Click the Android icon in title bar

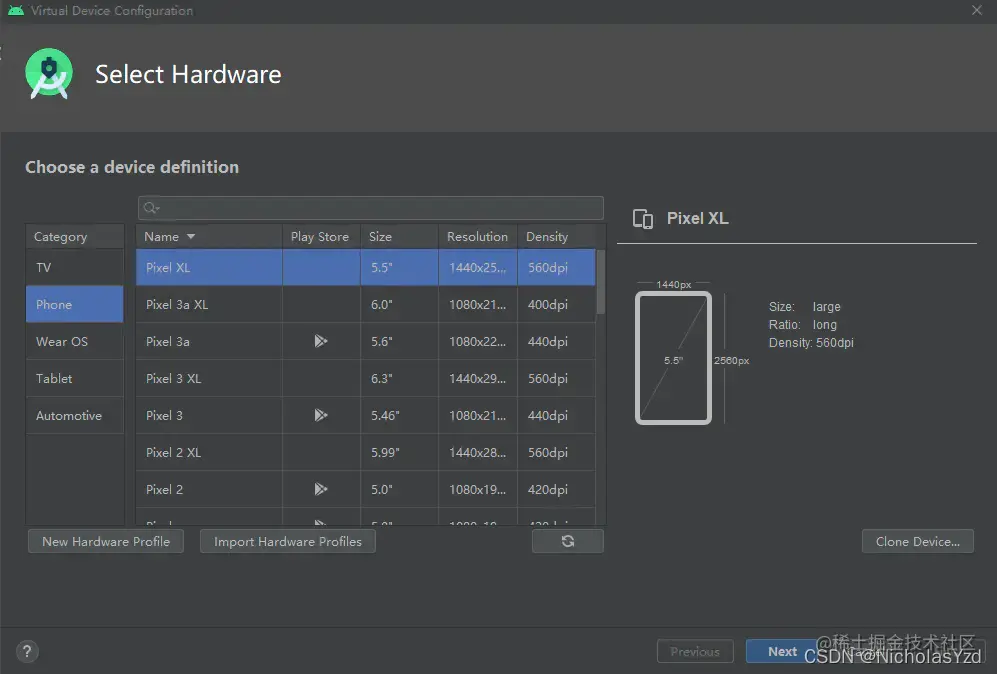[16, 10]
